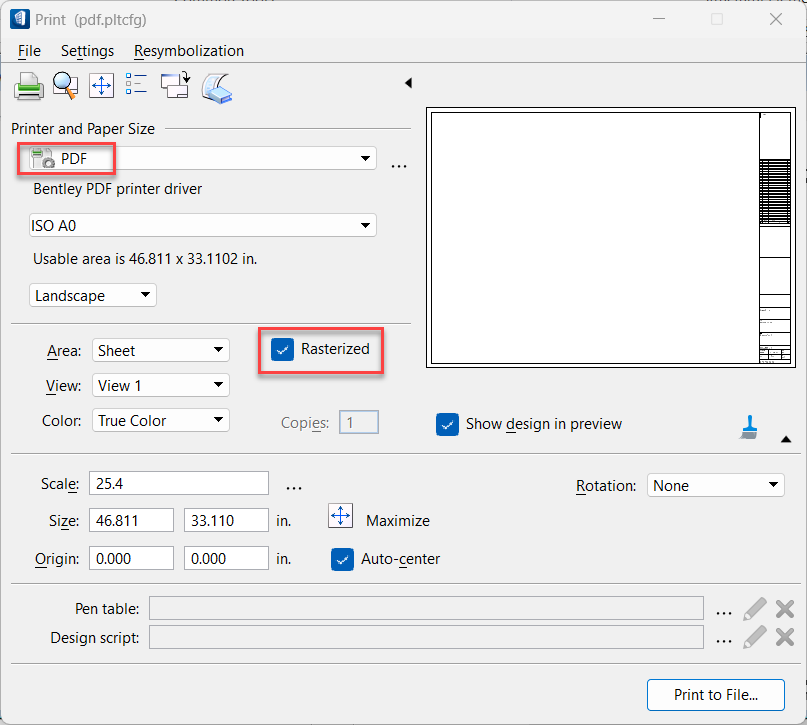Screen dimensions: 807x725
Task: Open the Resymbolization menu
Action: point(189,51)
